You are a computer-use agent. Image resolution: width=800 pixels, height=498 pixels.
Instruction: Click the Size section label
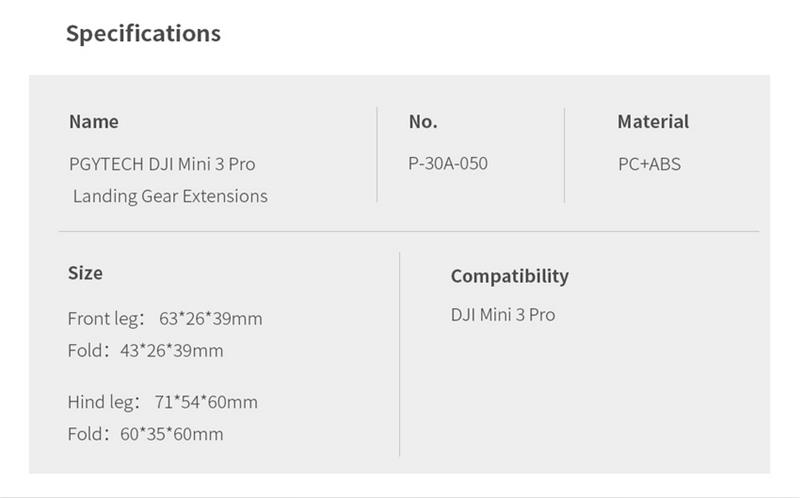[85, 272]
